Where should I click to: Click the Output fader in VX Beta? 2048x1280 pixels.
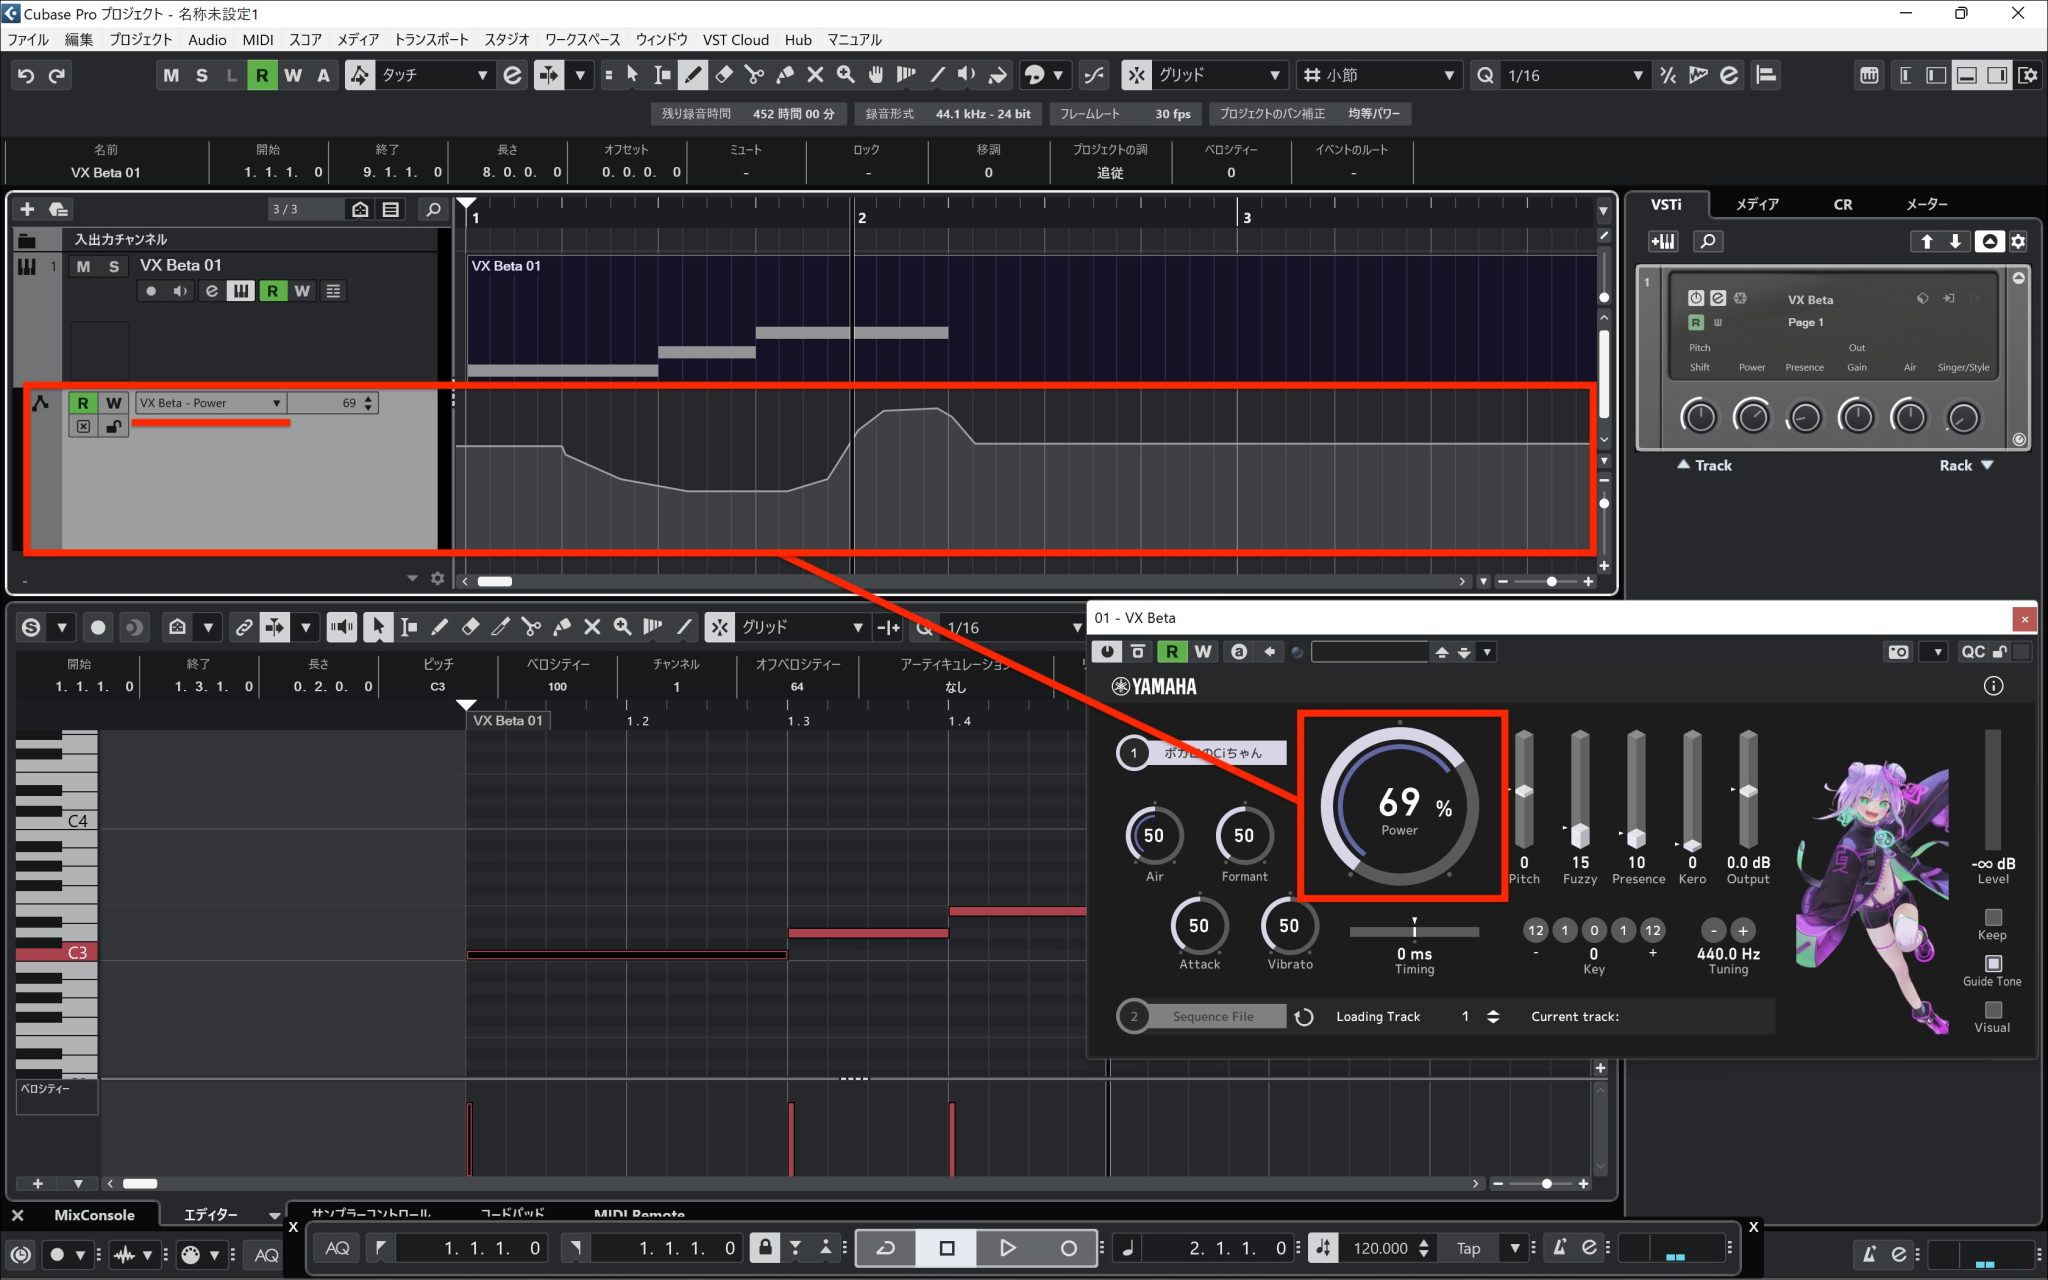coord(1747,791)
